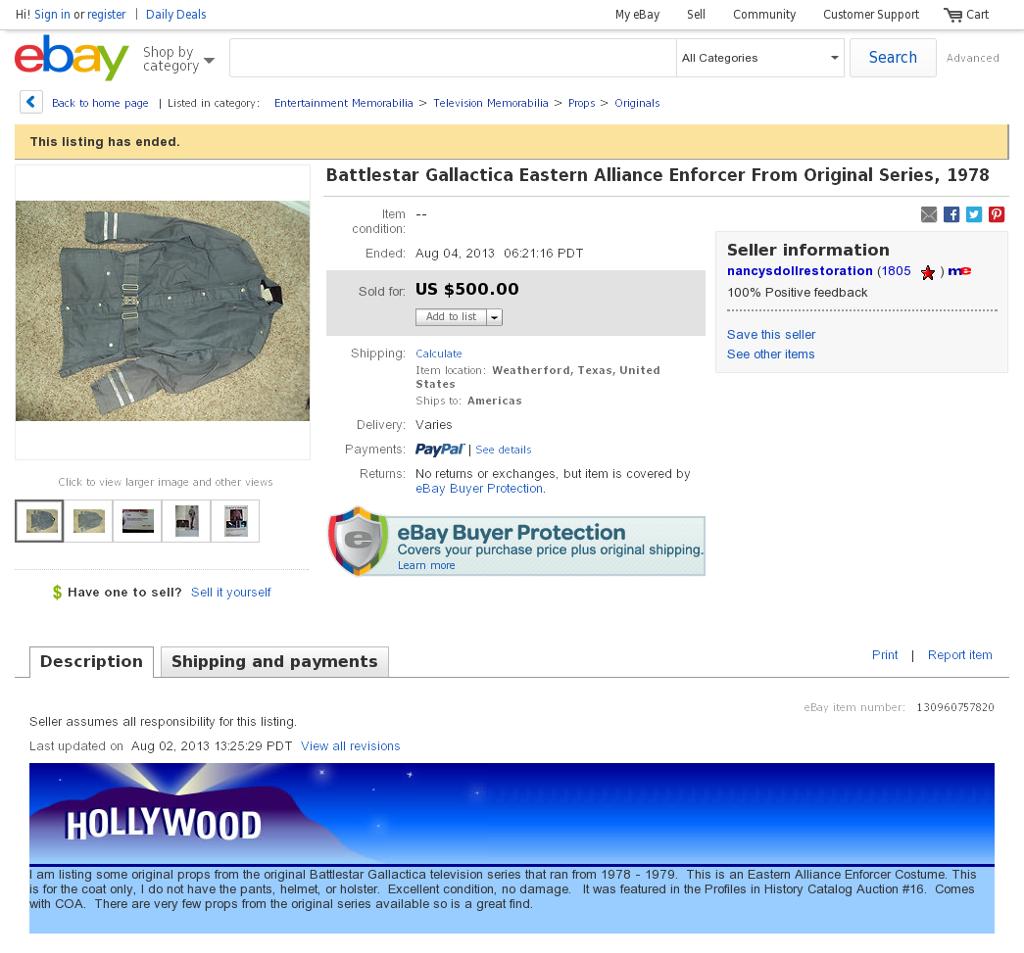1024x953 pixels.
Task: Share listing via email icon
Action: tap(929, 214)
